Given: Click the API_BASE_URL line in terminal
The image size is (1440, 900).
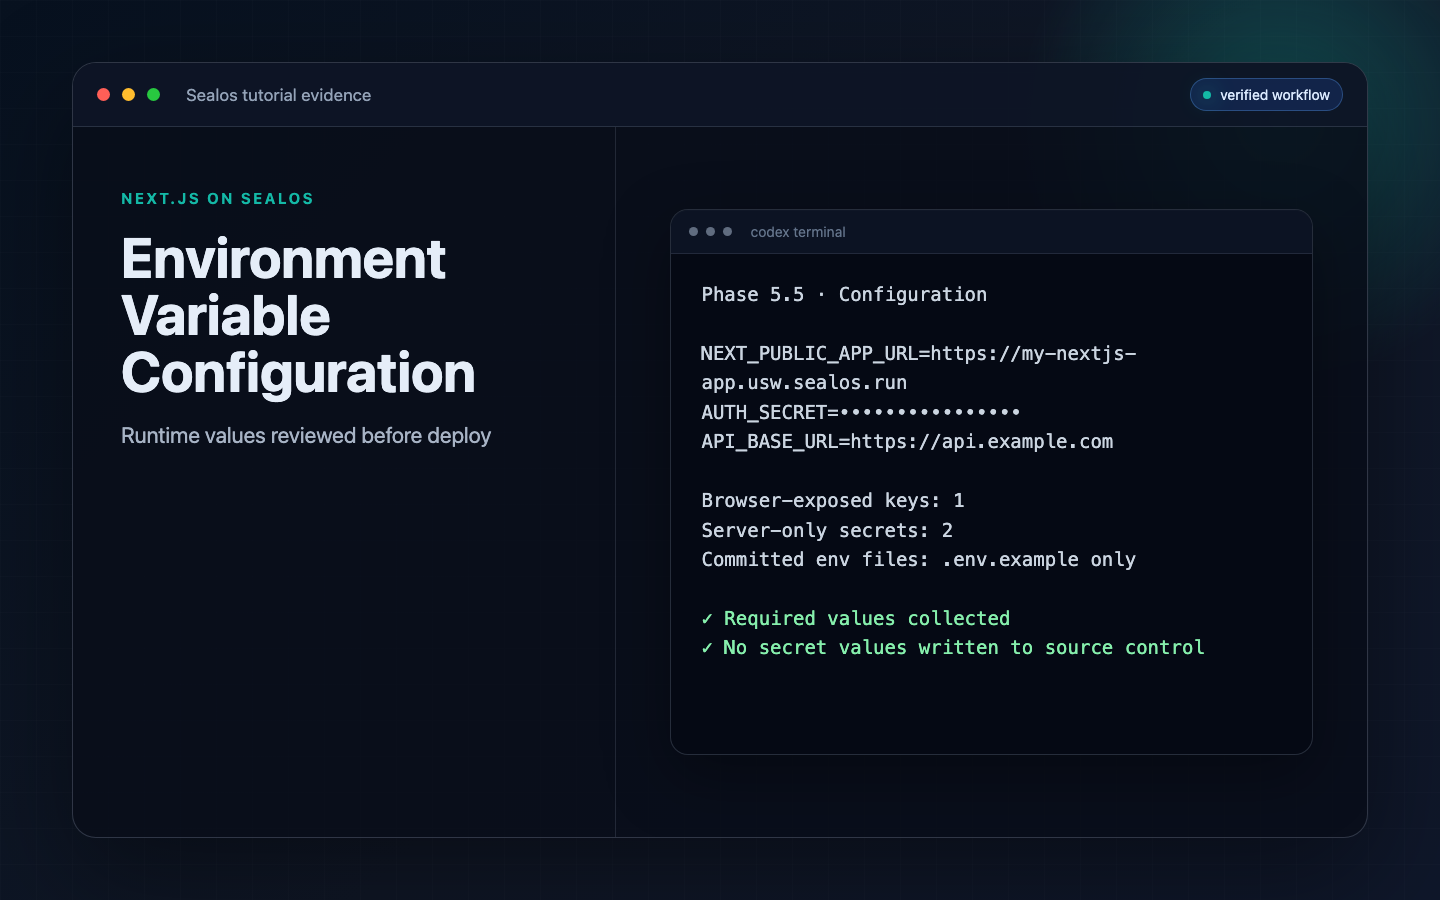Looking at the screenshot, I should tap(907, 442).
